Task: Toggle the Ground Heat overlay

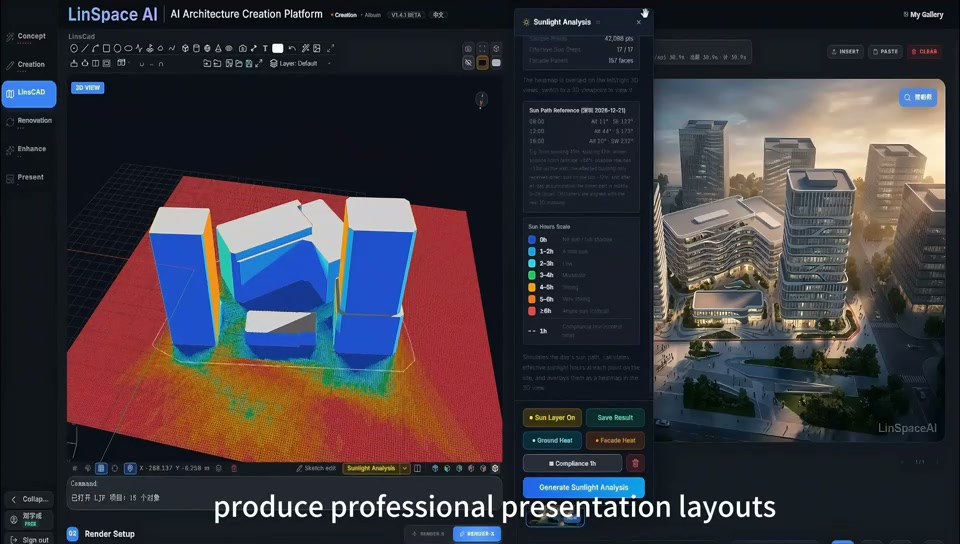Action: [x=552, y=440]
